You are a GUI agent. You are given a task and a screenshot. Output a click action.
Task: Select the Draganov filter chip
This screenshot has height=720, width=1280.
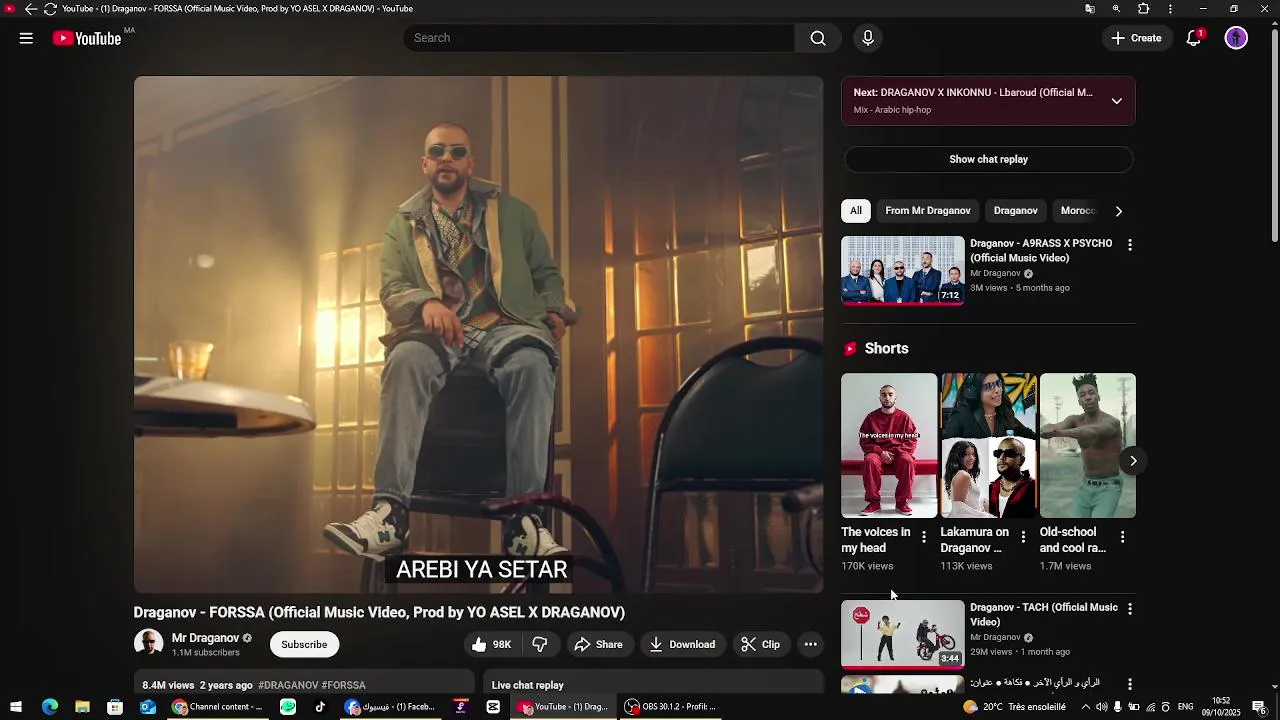point(1015,211)
